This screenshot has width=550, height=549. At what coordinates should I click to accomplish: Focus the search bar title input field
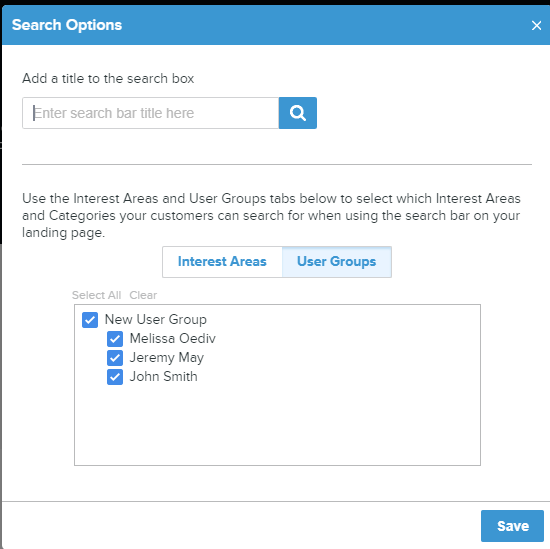[150, 113]
